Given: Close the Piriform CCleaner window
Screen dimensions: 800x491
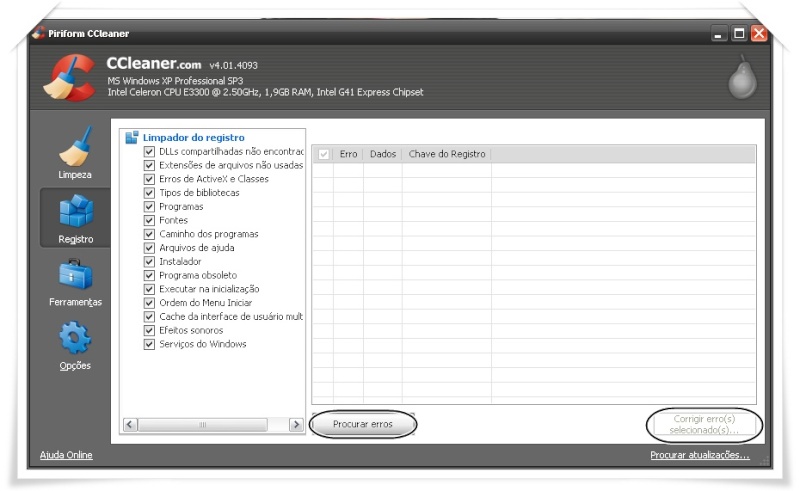Looking at the screenshot, I should [x=759, y=34].
